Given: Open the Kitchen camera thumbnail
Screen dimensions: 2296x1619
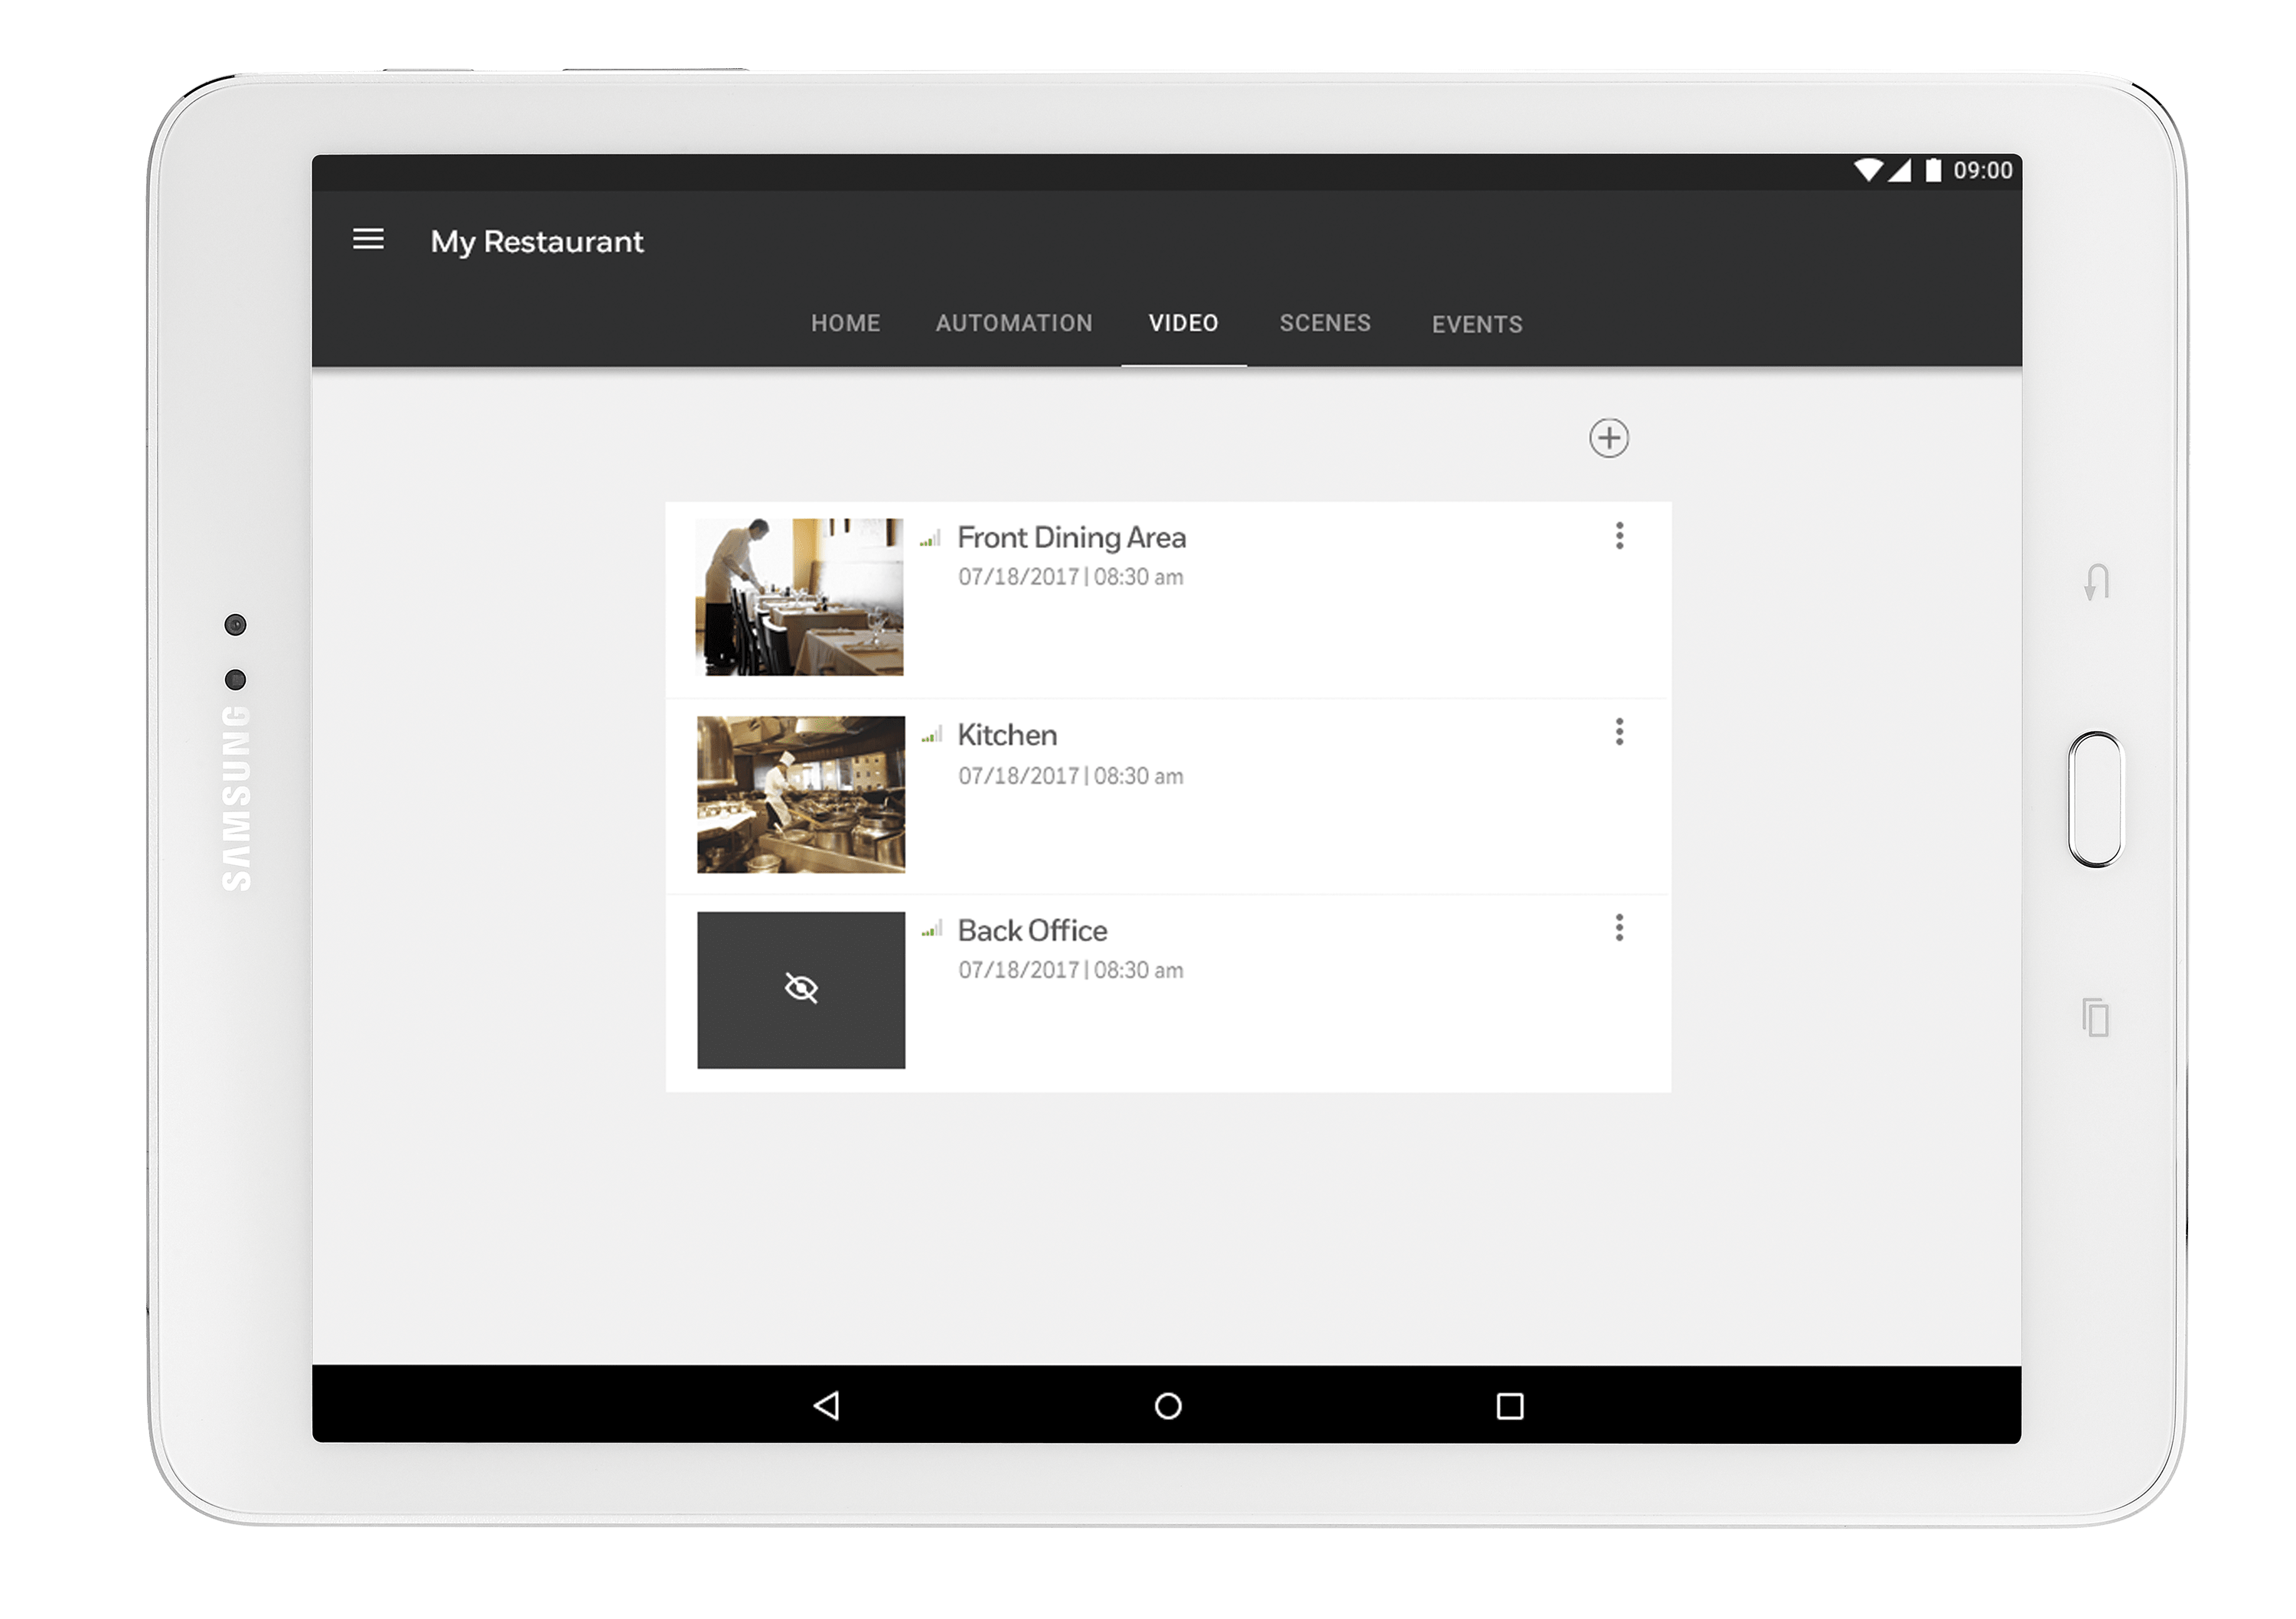Looking at the screenshot, I should (801, 794).
